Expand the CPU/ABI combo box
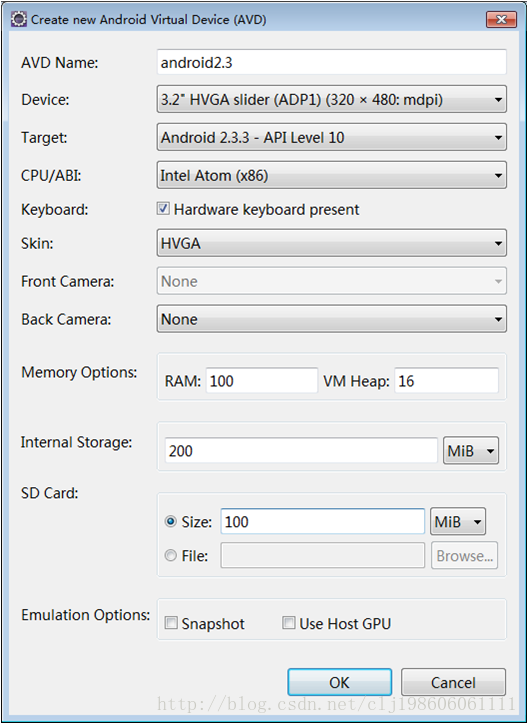 331,175
